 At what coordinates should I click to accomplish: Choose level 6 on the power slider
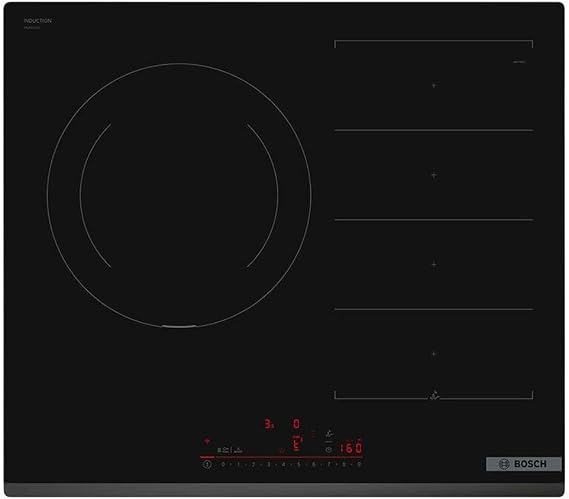pos(314,464)
